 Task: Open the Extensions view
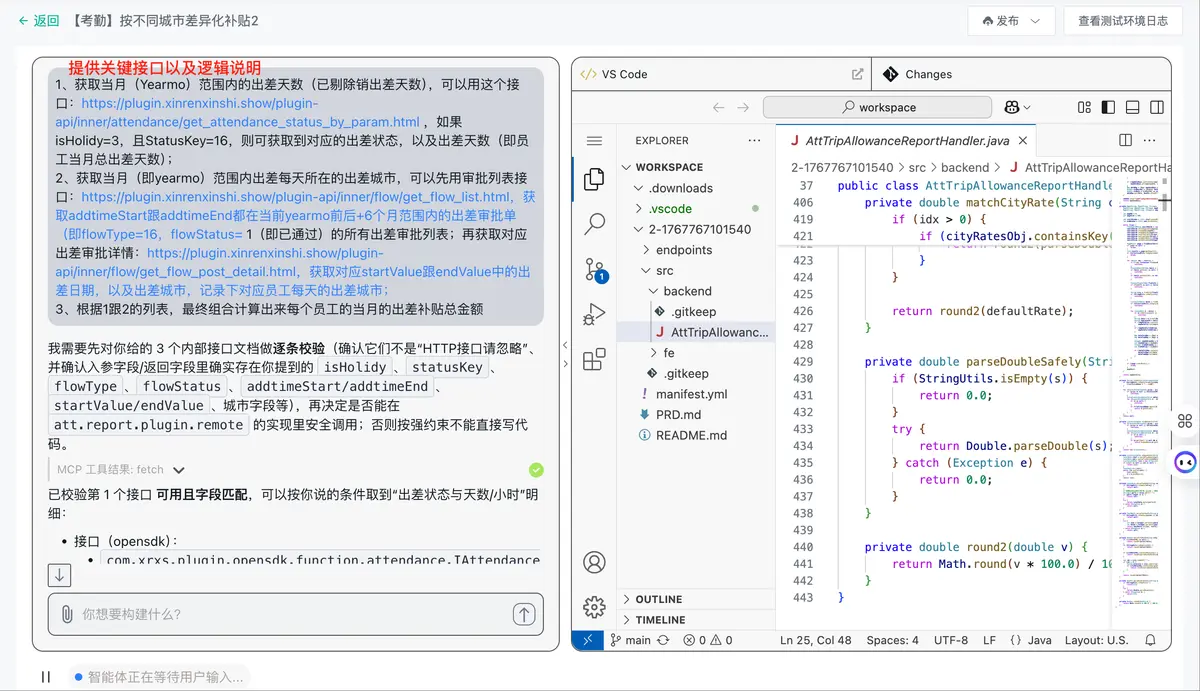pyautogui.click(x=594, y=359)
